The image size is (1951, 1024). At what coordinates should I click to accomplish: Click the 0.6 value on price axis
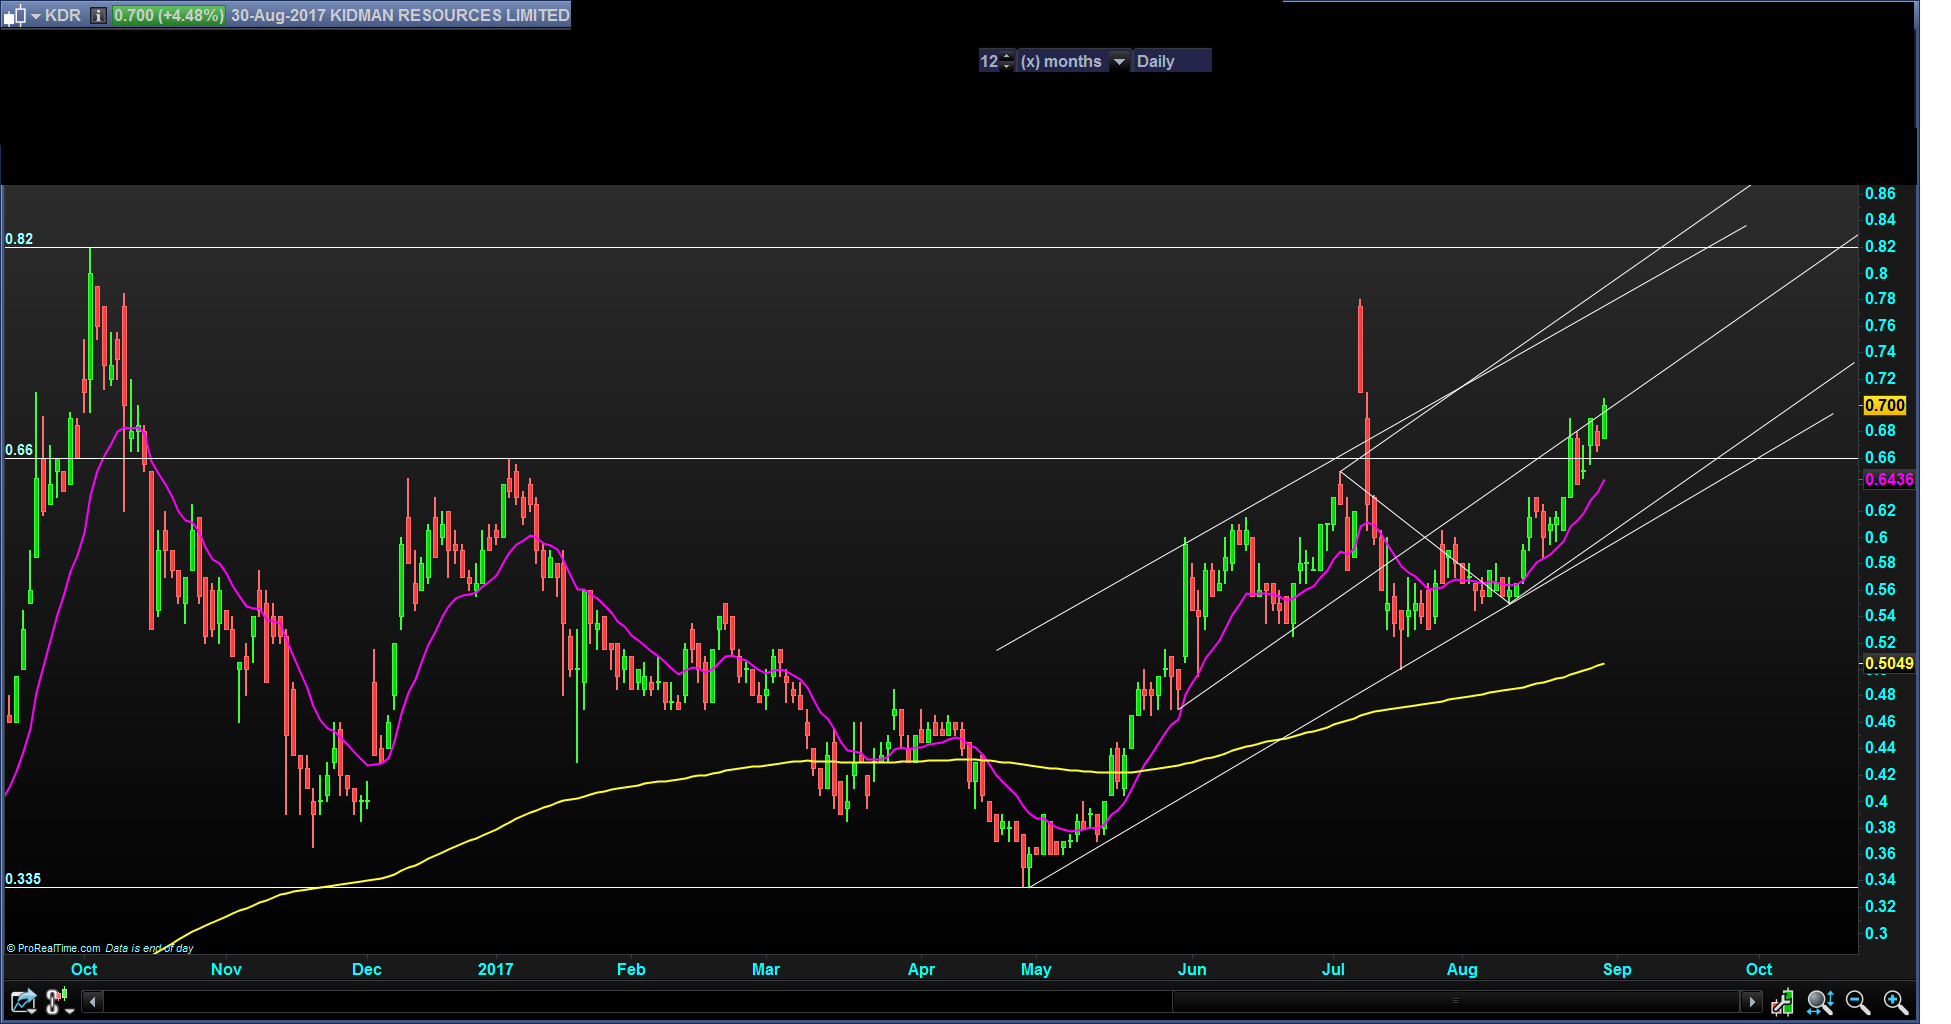1876,537
